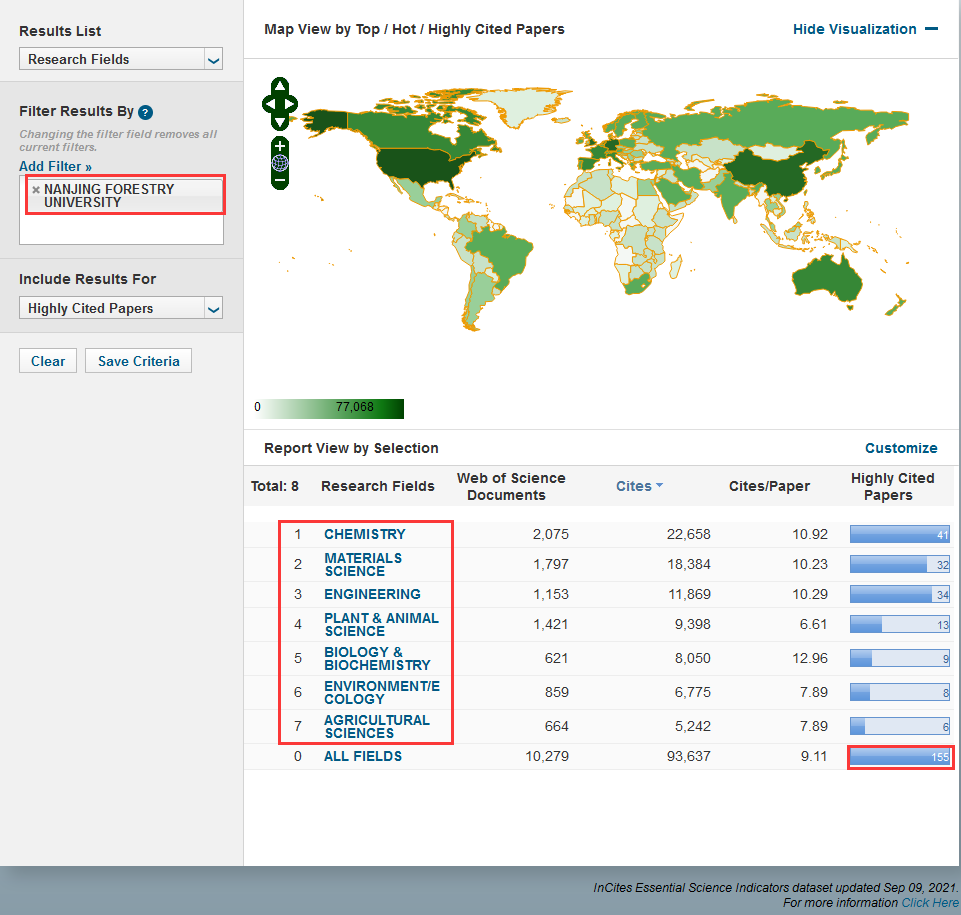Screen dimensions: 961x915
Task: Open the Customize report options
Action: click(901, 448)
